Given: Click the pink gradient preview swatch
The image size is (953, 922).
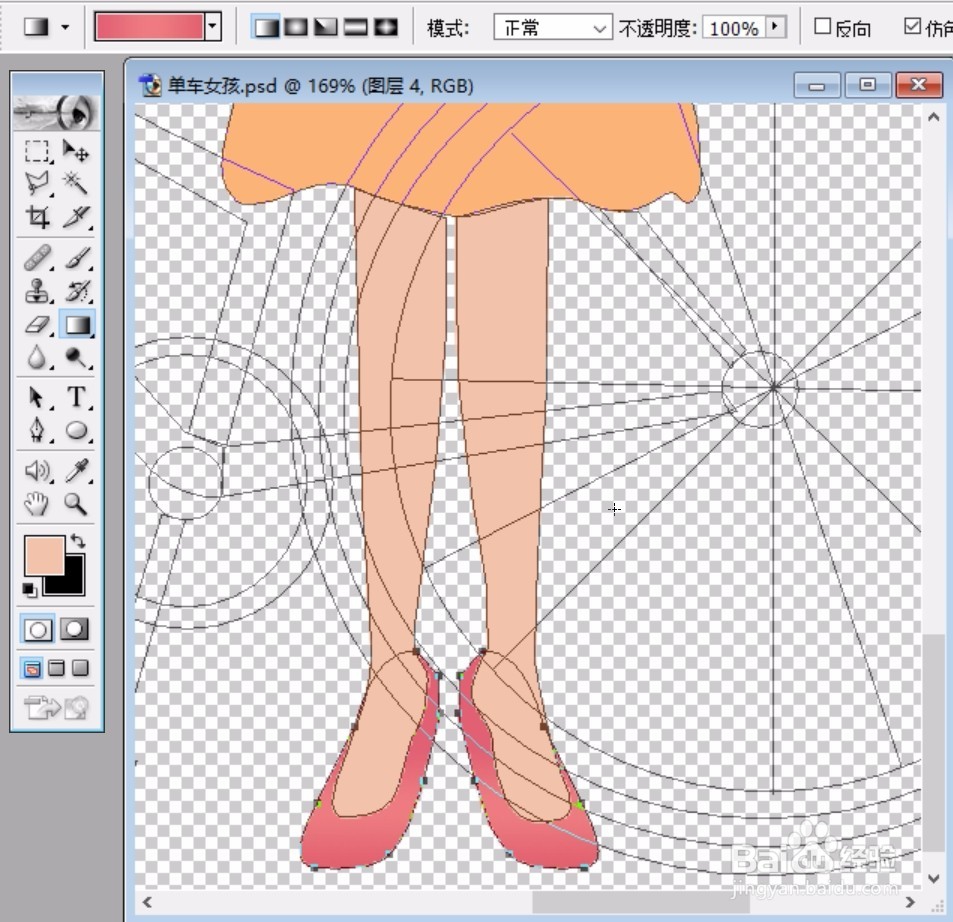Looking at the screenshot, I should pyautogui.click(x=150, y=27).
